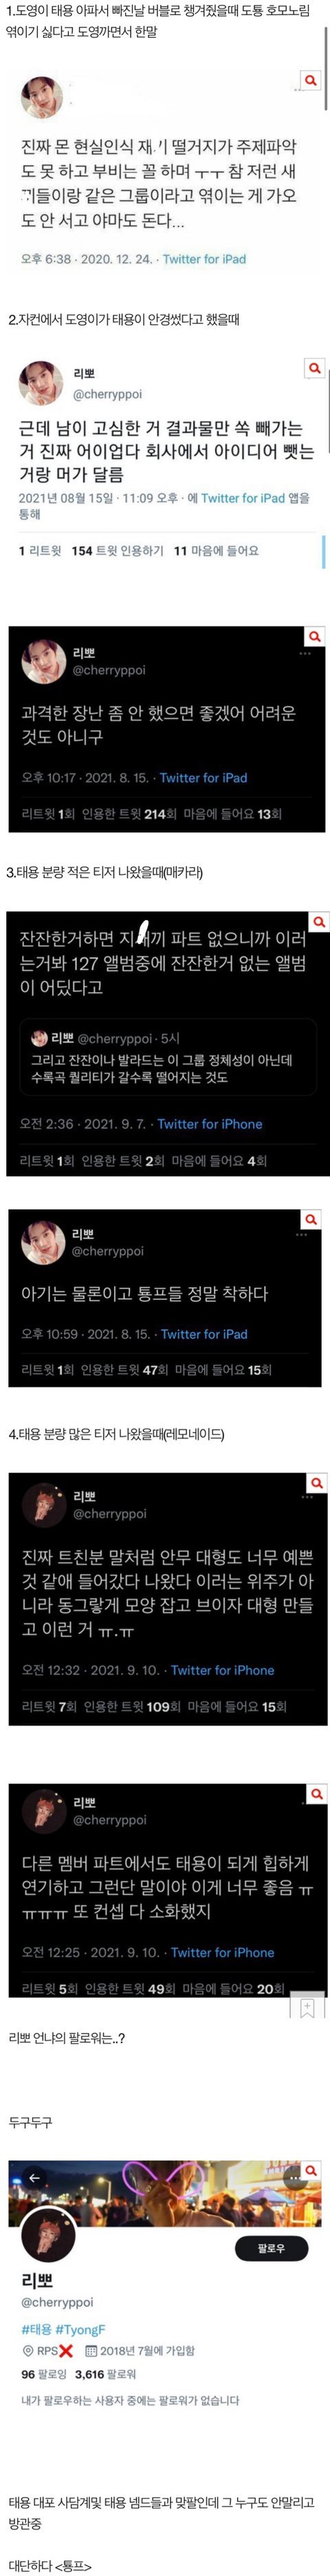The height and width of the screenshot is (2576, 330).
Task: Click magnifier on 아기는 물론이고 tweet
Action: tap(312, 1220)
